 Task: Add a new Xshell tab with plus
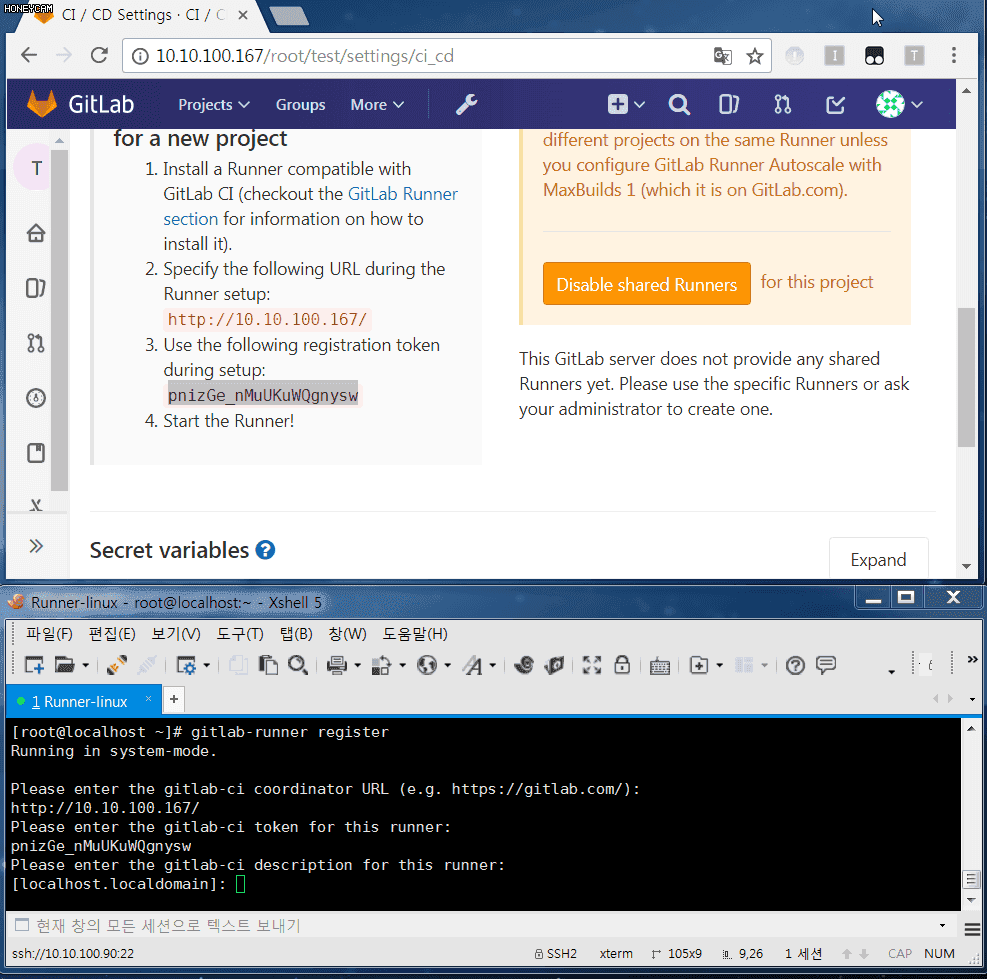pos(174,699)
